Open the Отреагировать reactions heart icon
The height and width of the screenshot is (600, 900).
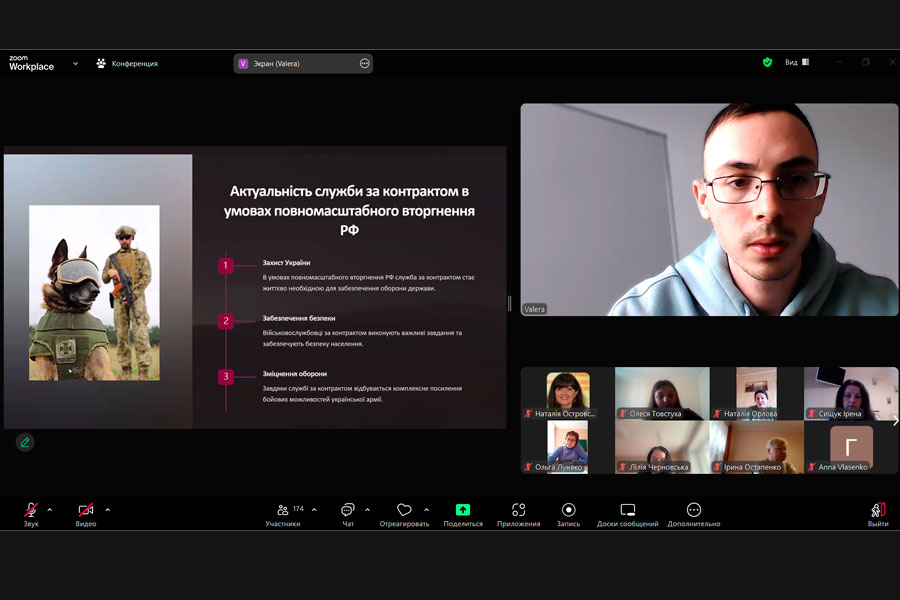404,510
